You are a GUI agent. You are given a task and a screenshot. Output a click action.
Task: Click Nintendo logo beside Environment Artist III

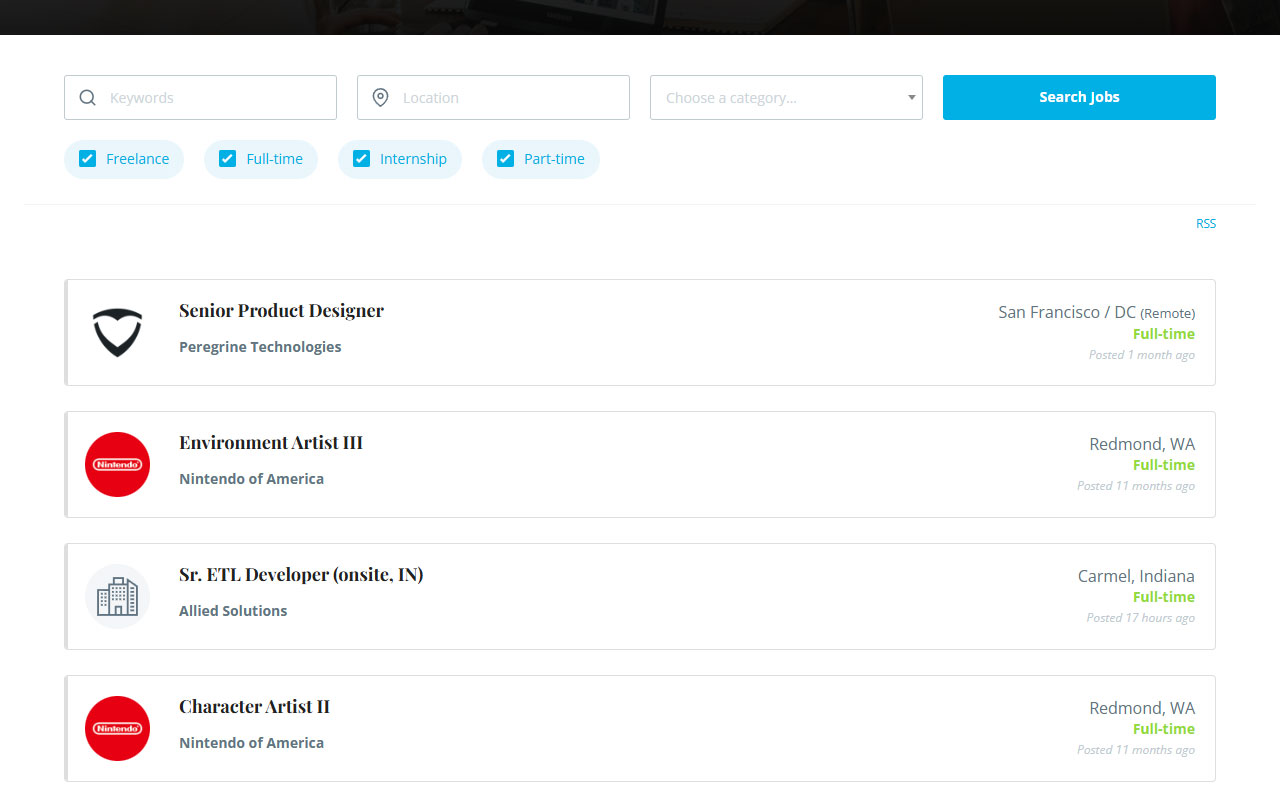pyautogui.click(x=117, y=464)
